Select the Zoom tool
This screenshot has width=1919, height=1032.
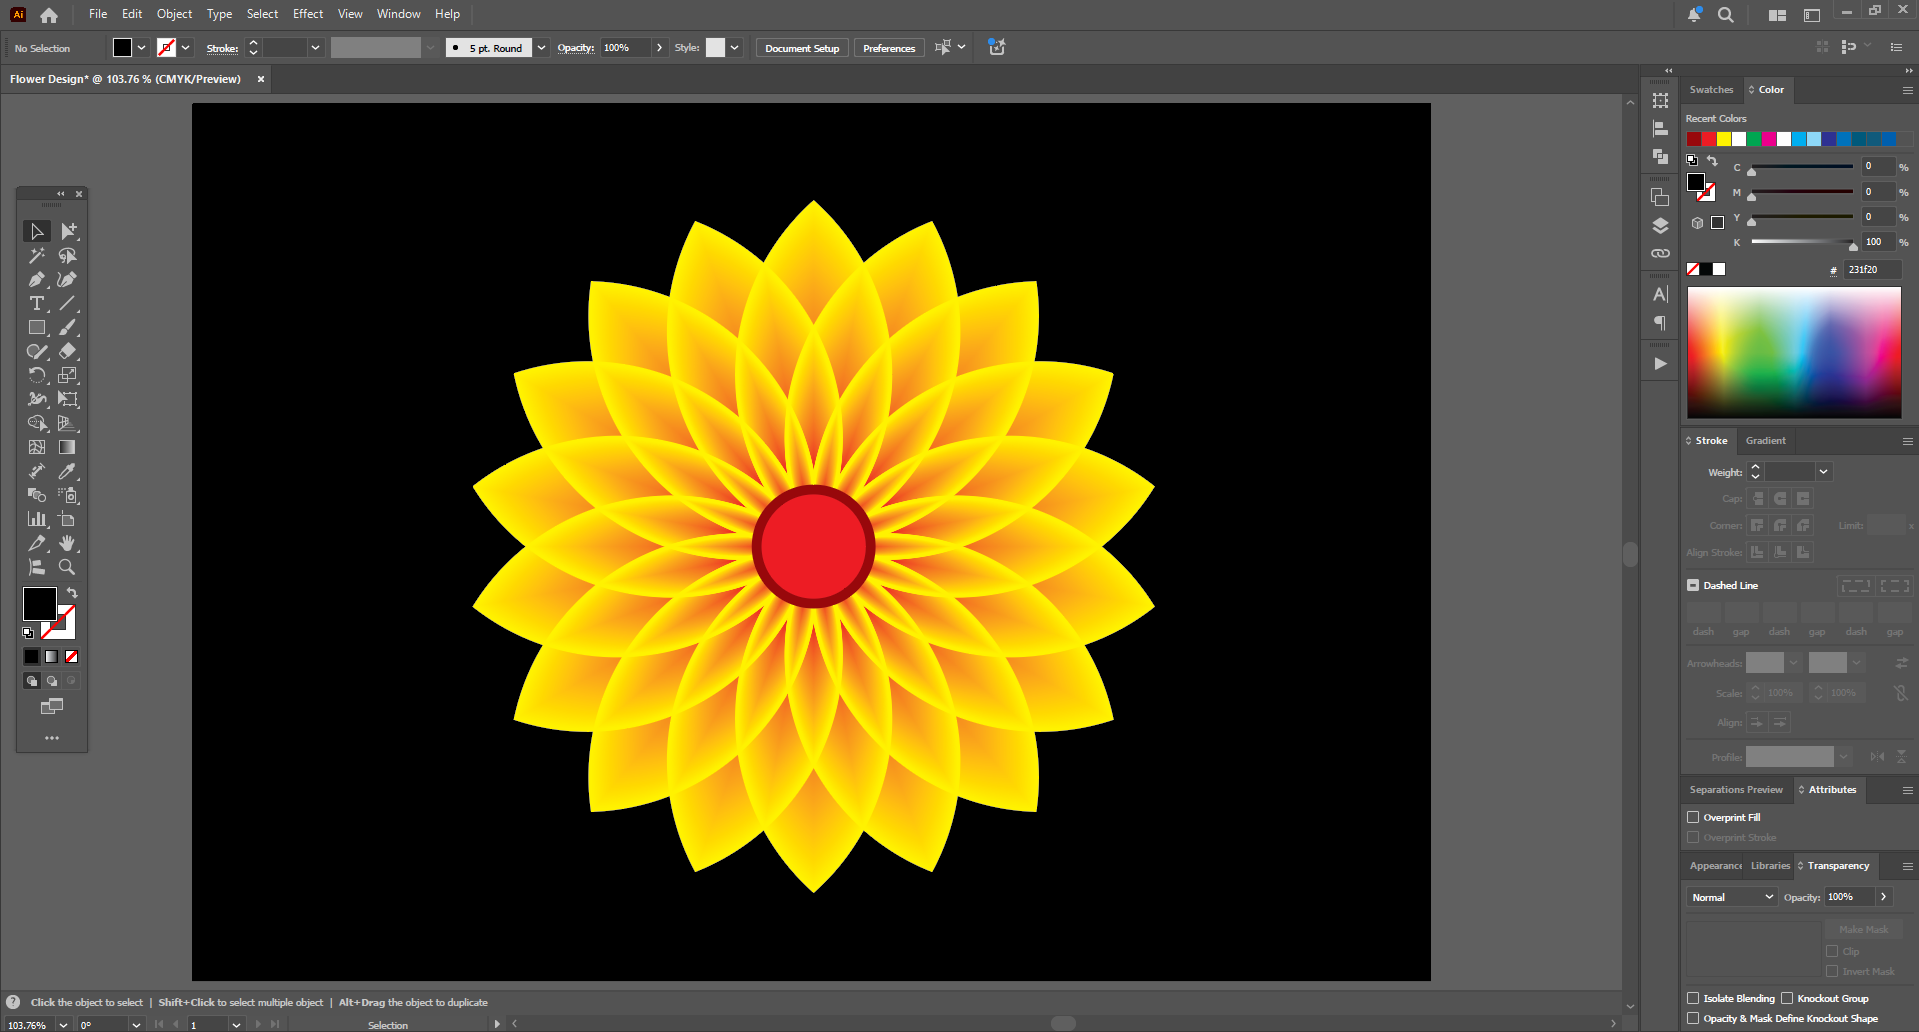[x=67, y=567]
